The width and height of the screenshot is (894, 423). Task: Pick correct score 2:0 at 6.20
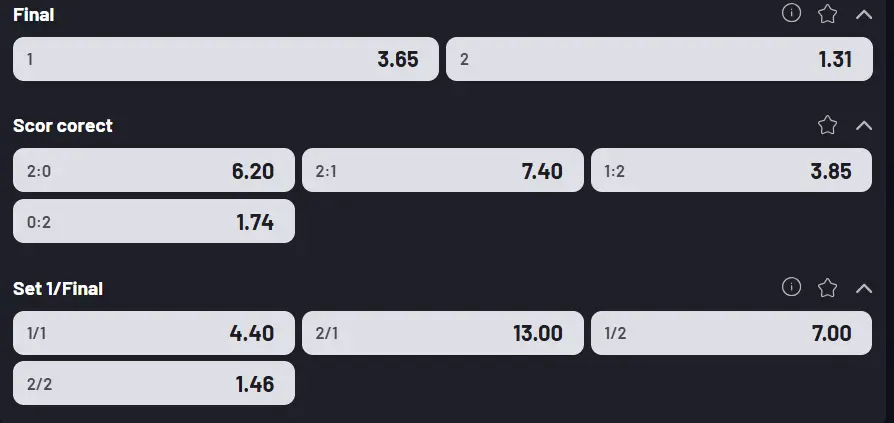(x=154, y=171)
